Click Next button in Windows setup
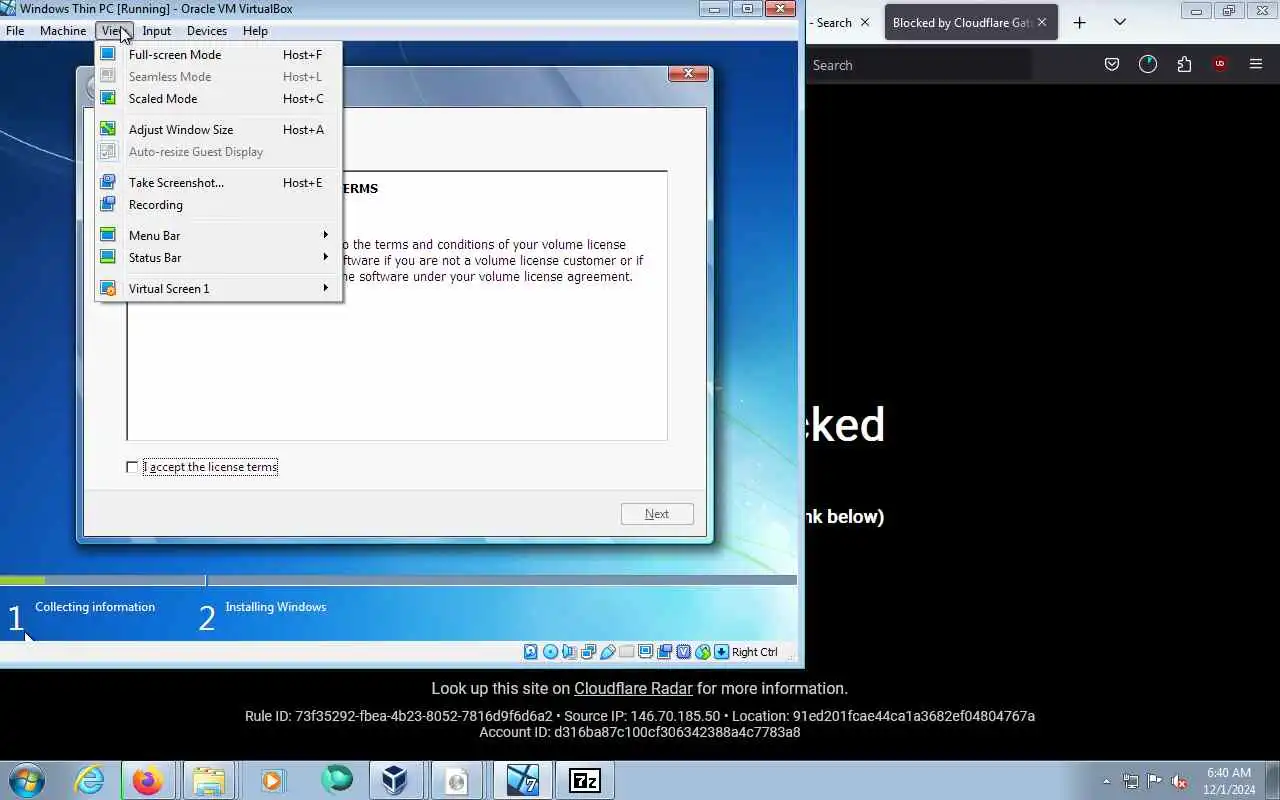 (x=657, y=514)
